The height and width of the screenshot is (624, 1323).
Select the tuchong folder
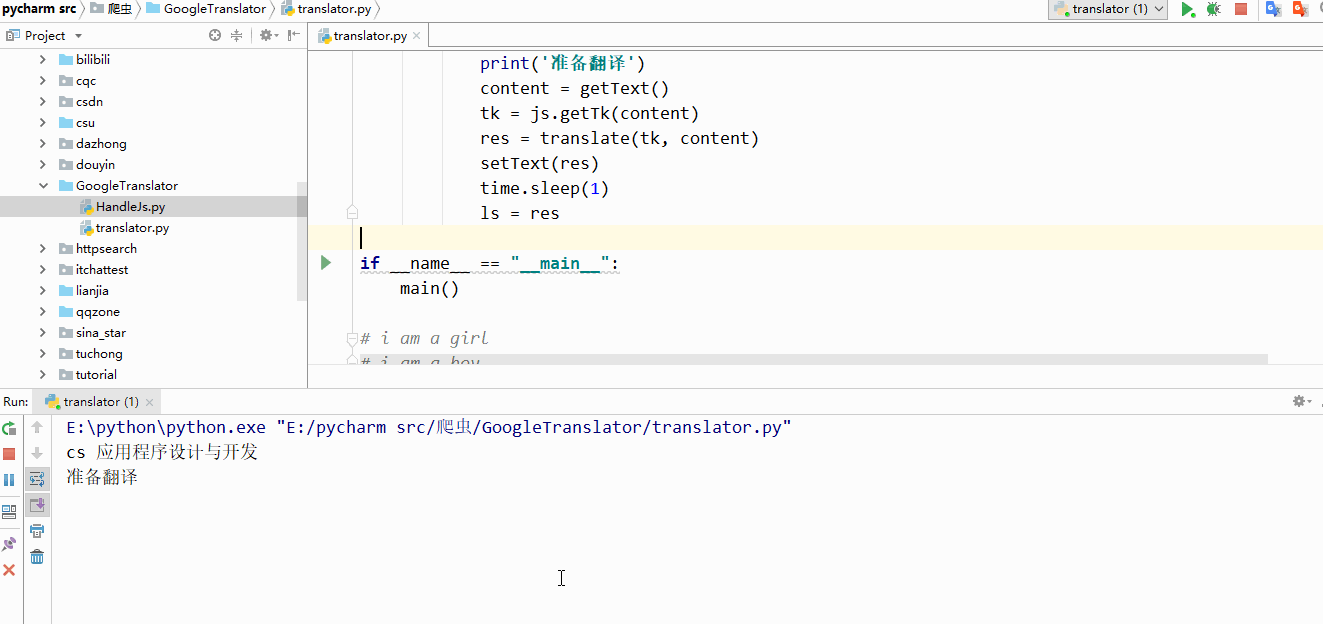coord(99,354)
